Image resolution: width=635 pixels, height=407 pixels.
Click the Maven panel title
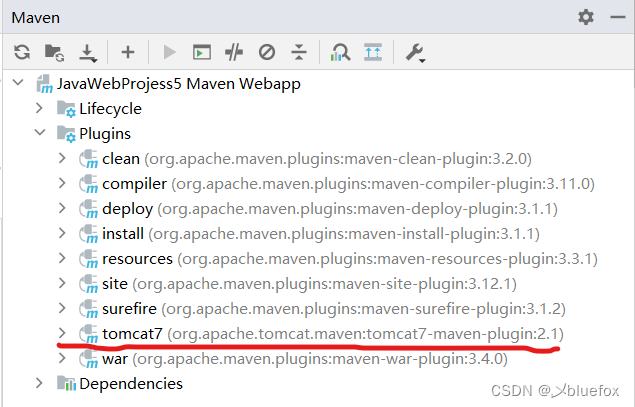pos(36,18)
